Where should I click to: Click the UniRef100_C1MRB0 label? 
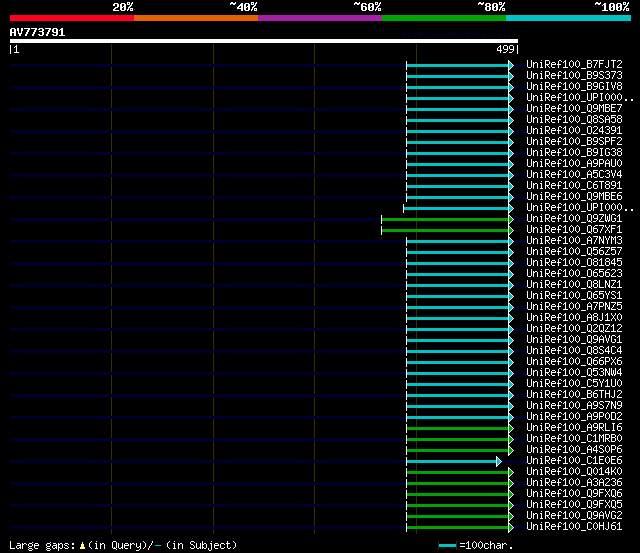point(574,439)
